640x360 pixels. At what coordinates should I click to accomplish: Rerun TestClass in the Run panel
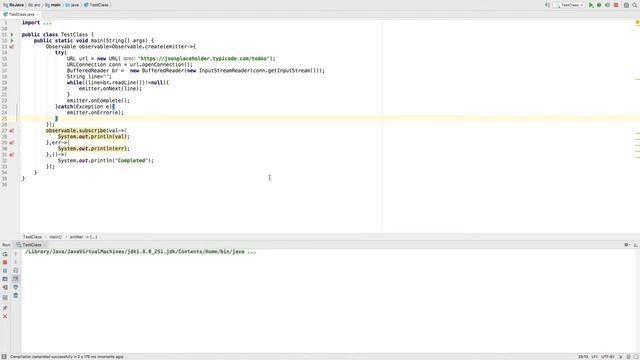click(5, 254)
